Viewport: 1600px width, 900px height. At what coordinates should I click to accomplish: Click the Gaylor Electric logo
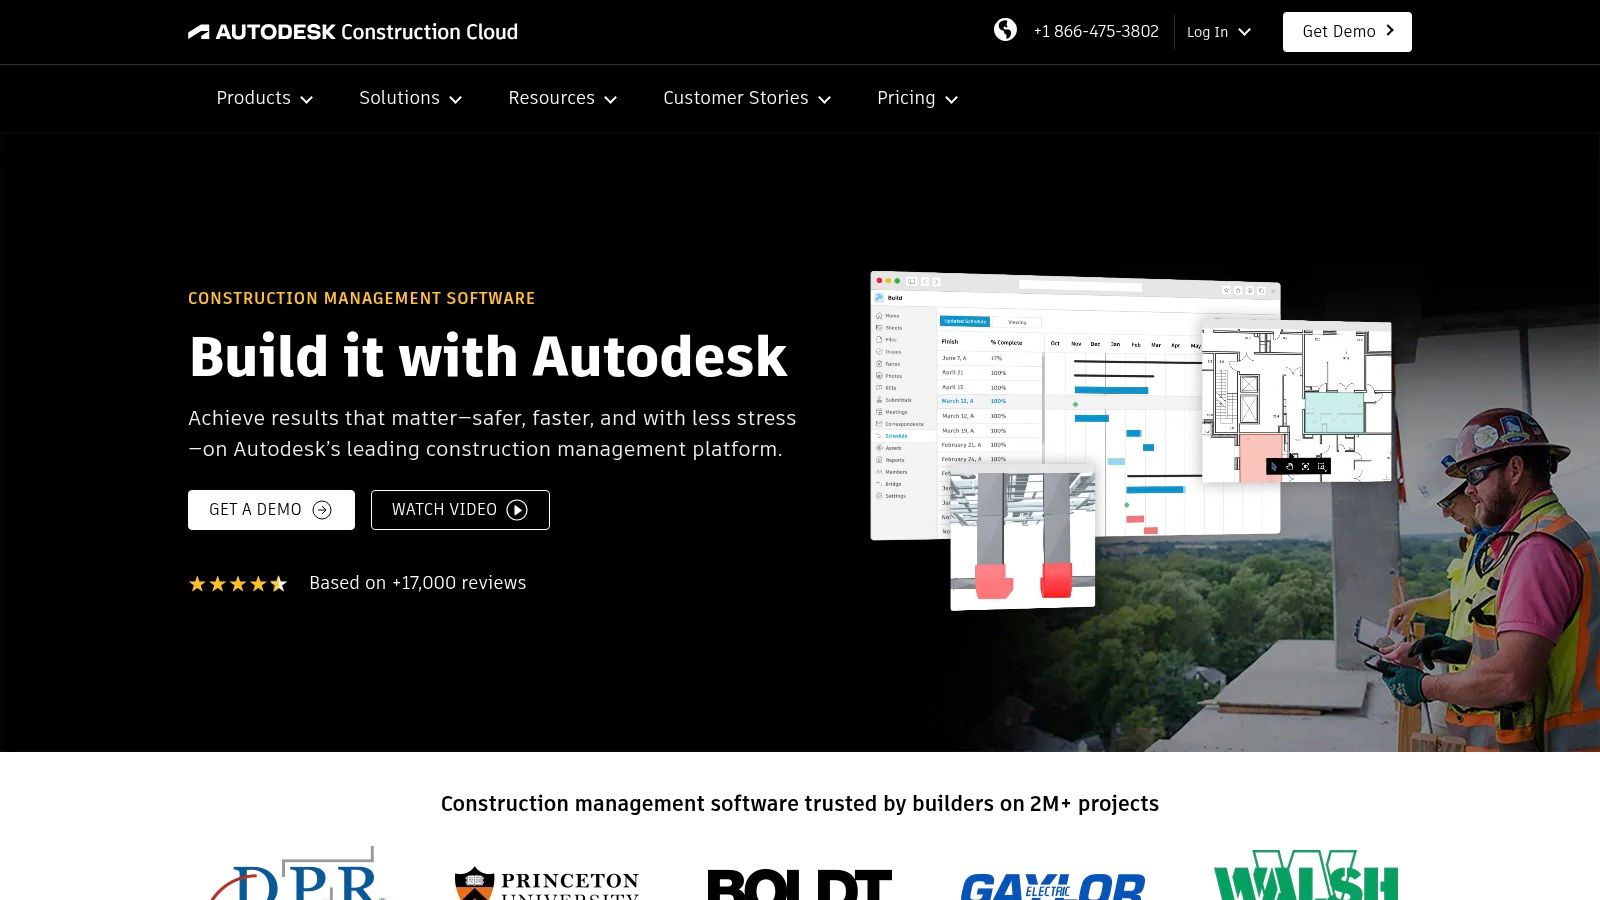(x=1053, y=885)
